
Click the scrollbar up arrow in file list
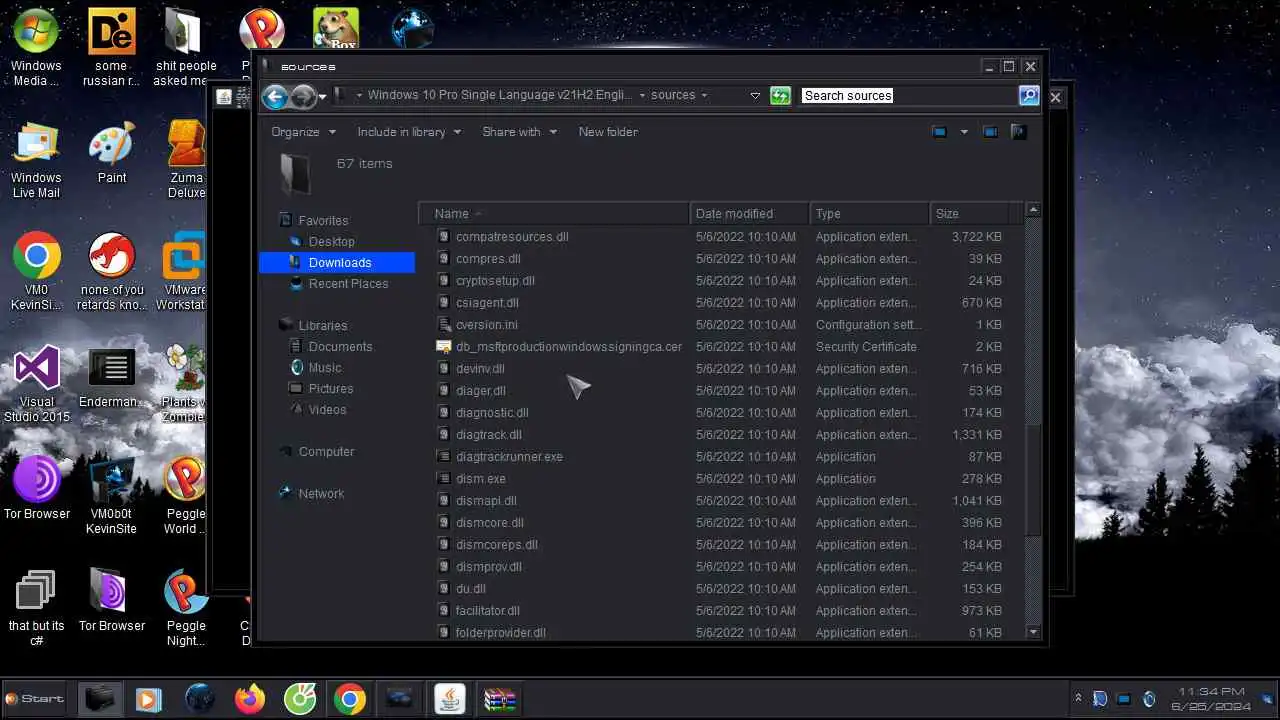pyautogui.click(x=1033, y=210)
